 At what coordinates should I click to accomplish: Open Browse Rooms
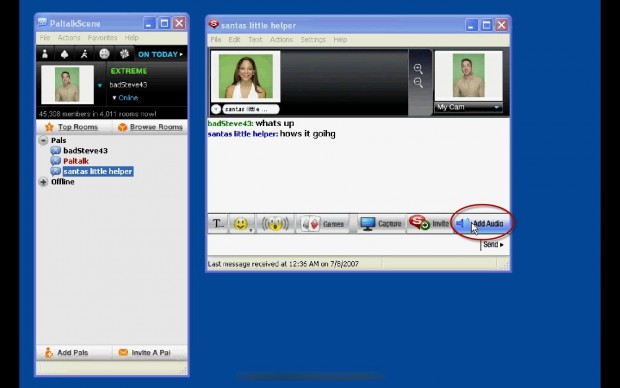pyautogui.click(x=156, y=127)
